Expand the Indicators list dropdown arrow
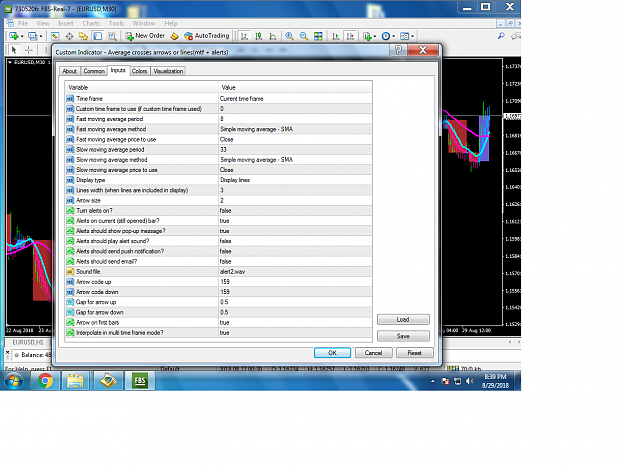The image size is (625, 468). [375, 36]
